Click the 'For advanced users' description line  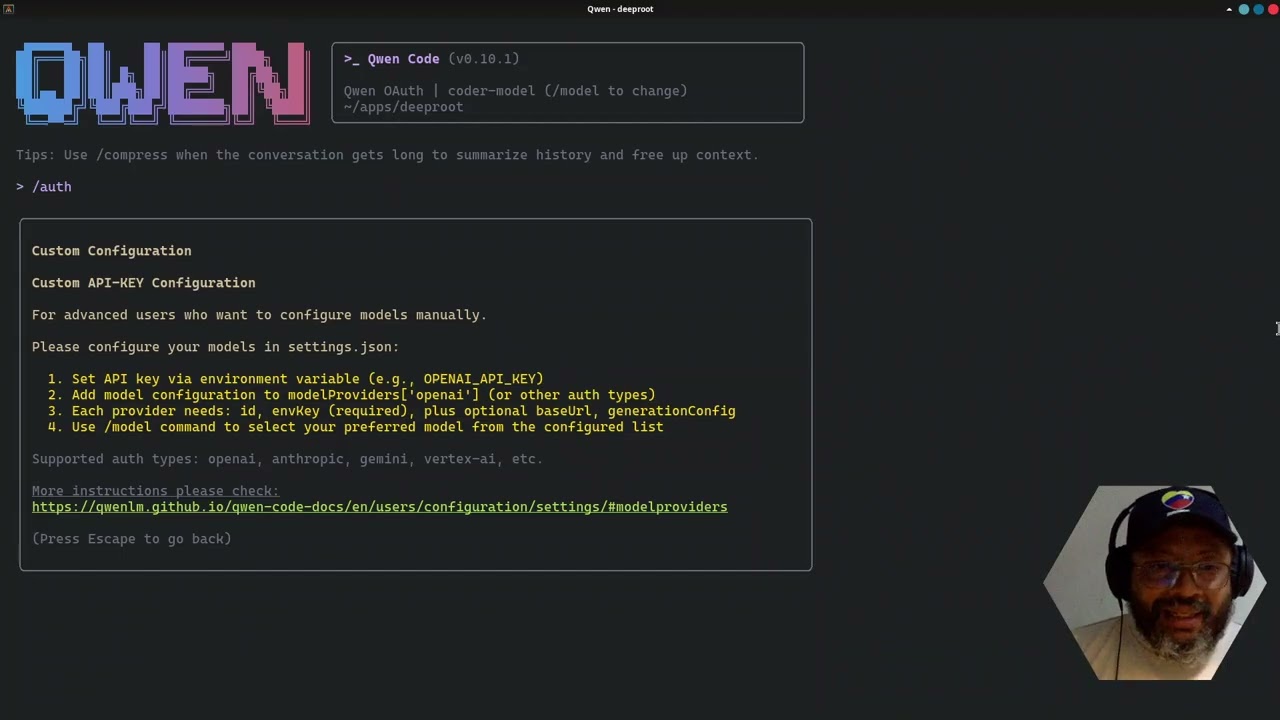(x=259, y=315)
